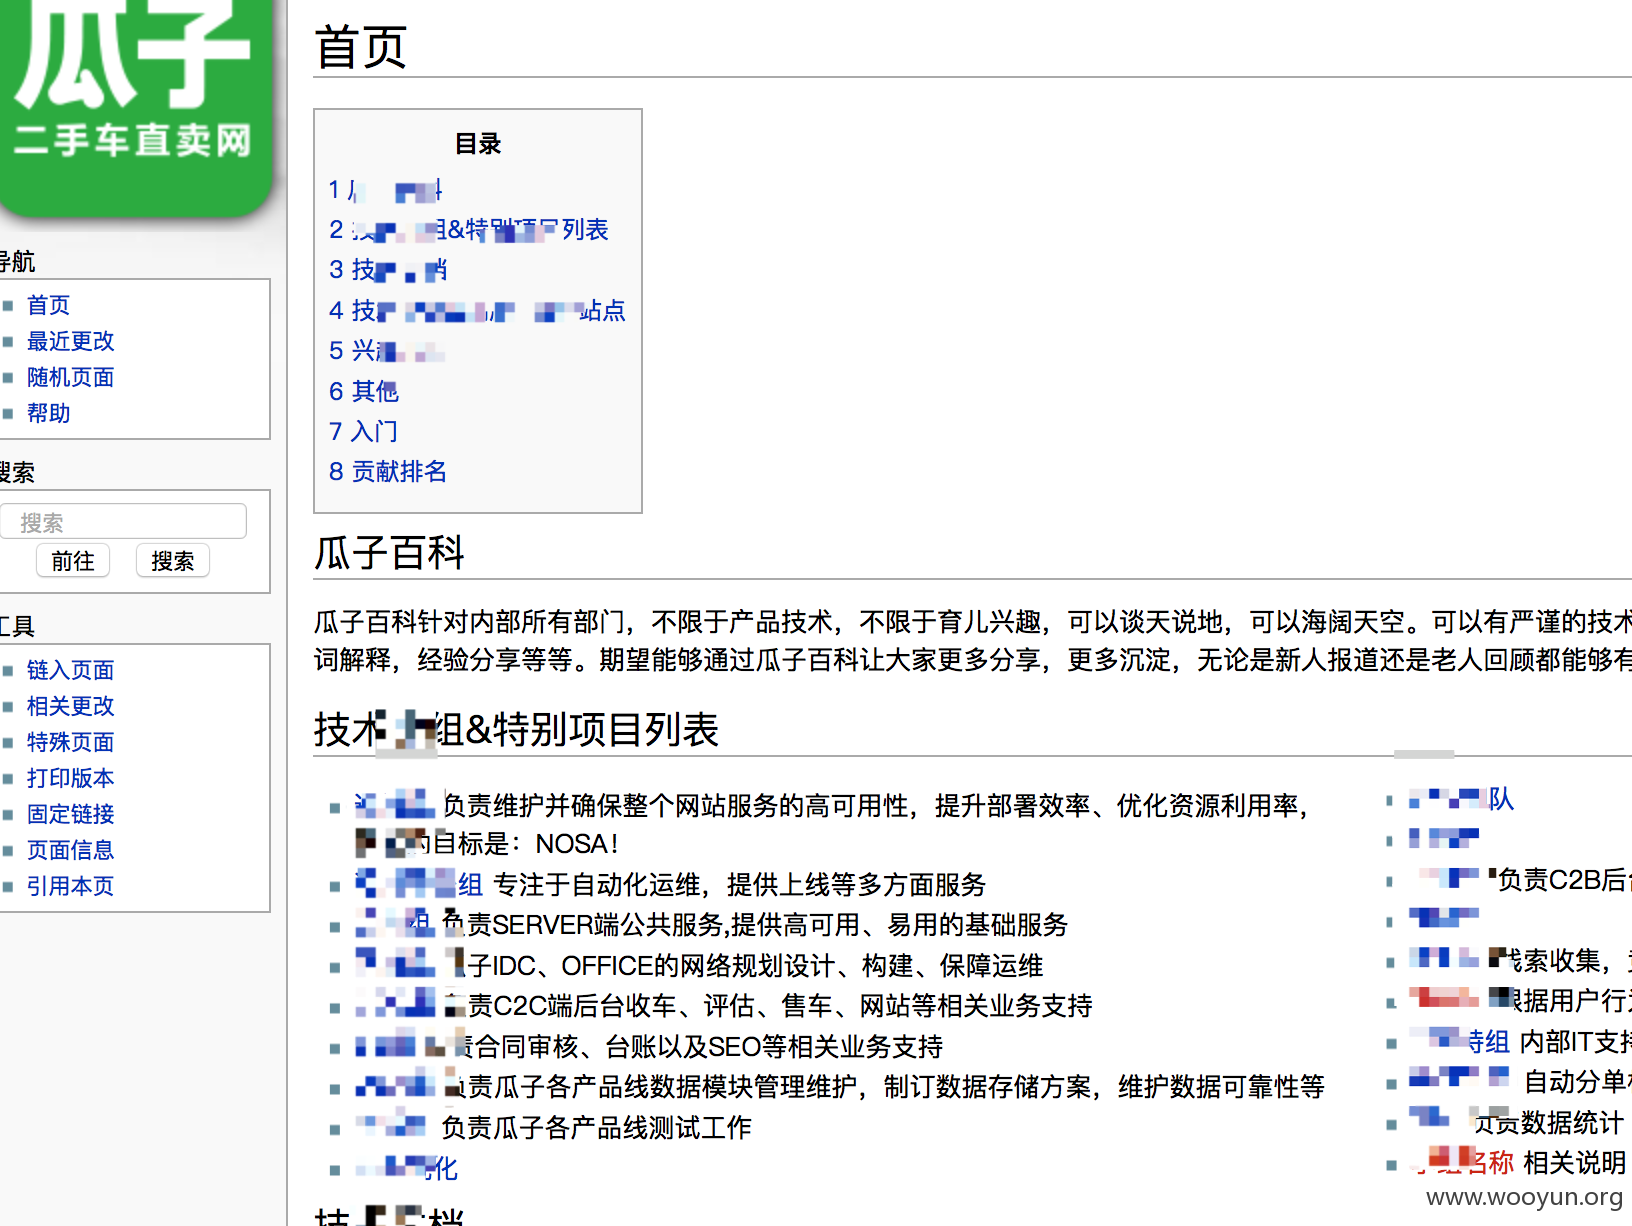Jump to contents item 8 贡献排名
The image size is (1632, 1226).
pyautogui.click(x=388, y=471)
